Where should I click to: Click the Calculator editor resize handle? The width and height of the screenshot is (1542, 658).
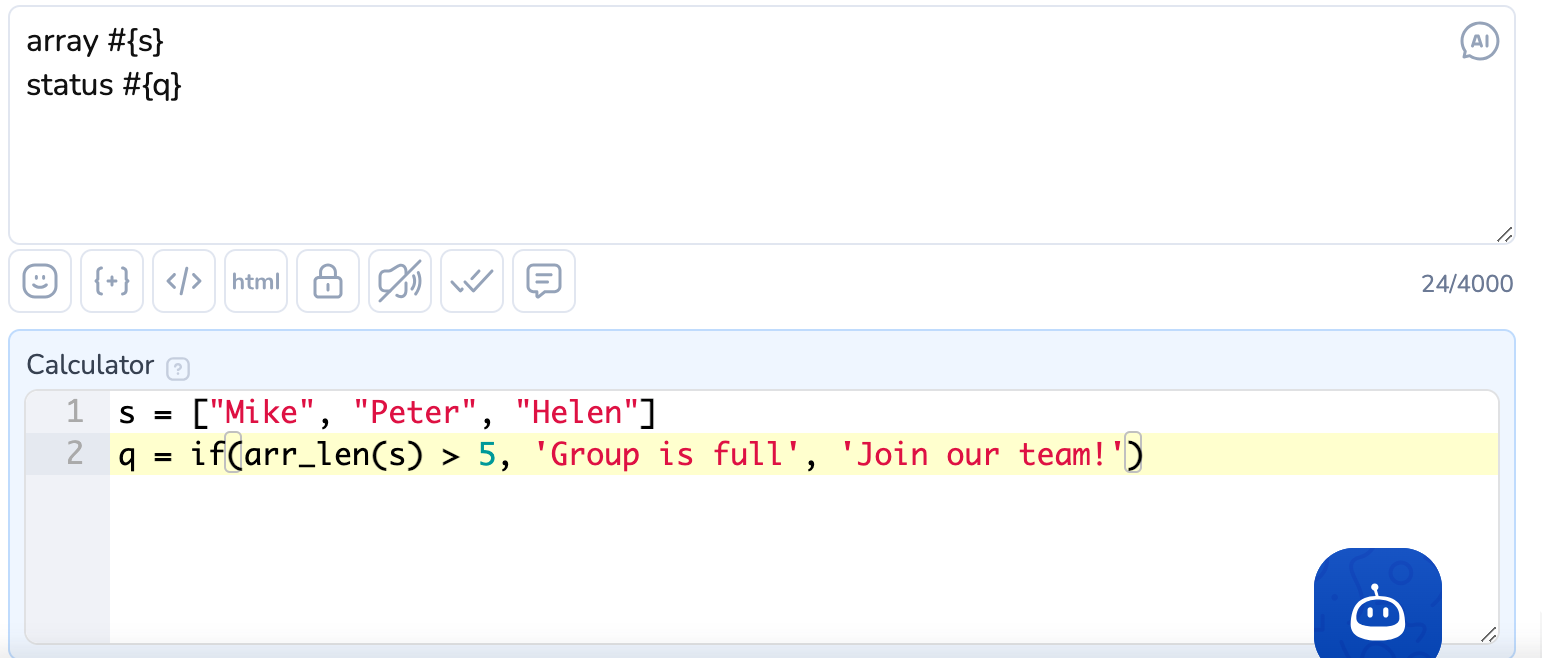click(x=1488, y=634)
